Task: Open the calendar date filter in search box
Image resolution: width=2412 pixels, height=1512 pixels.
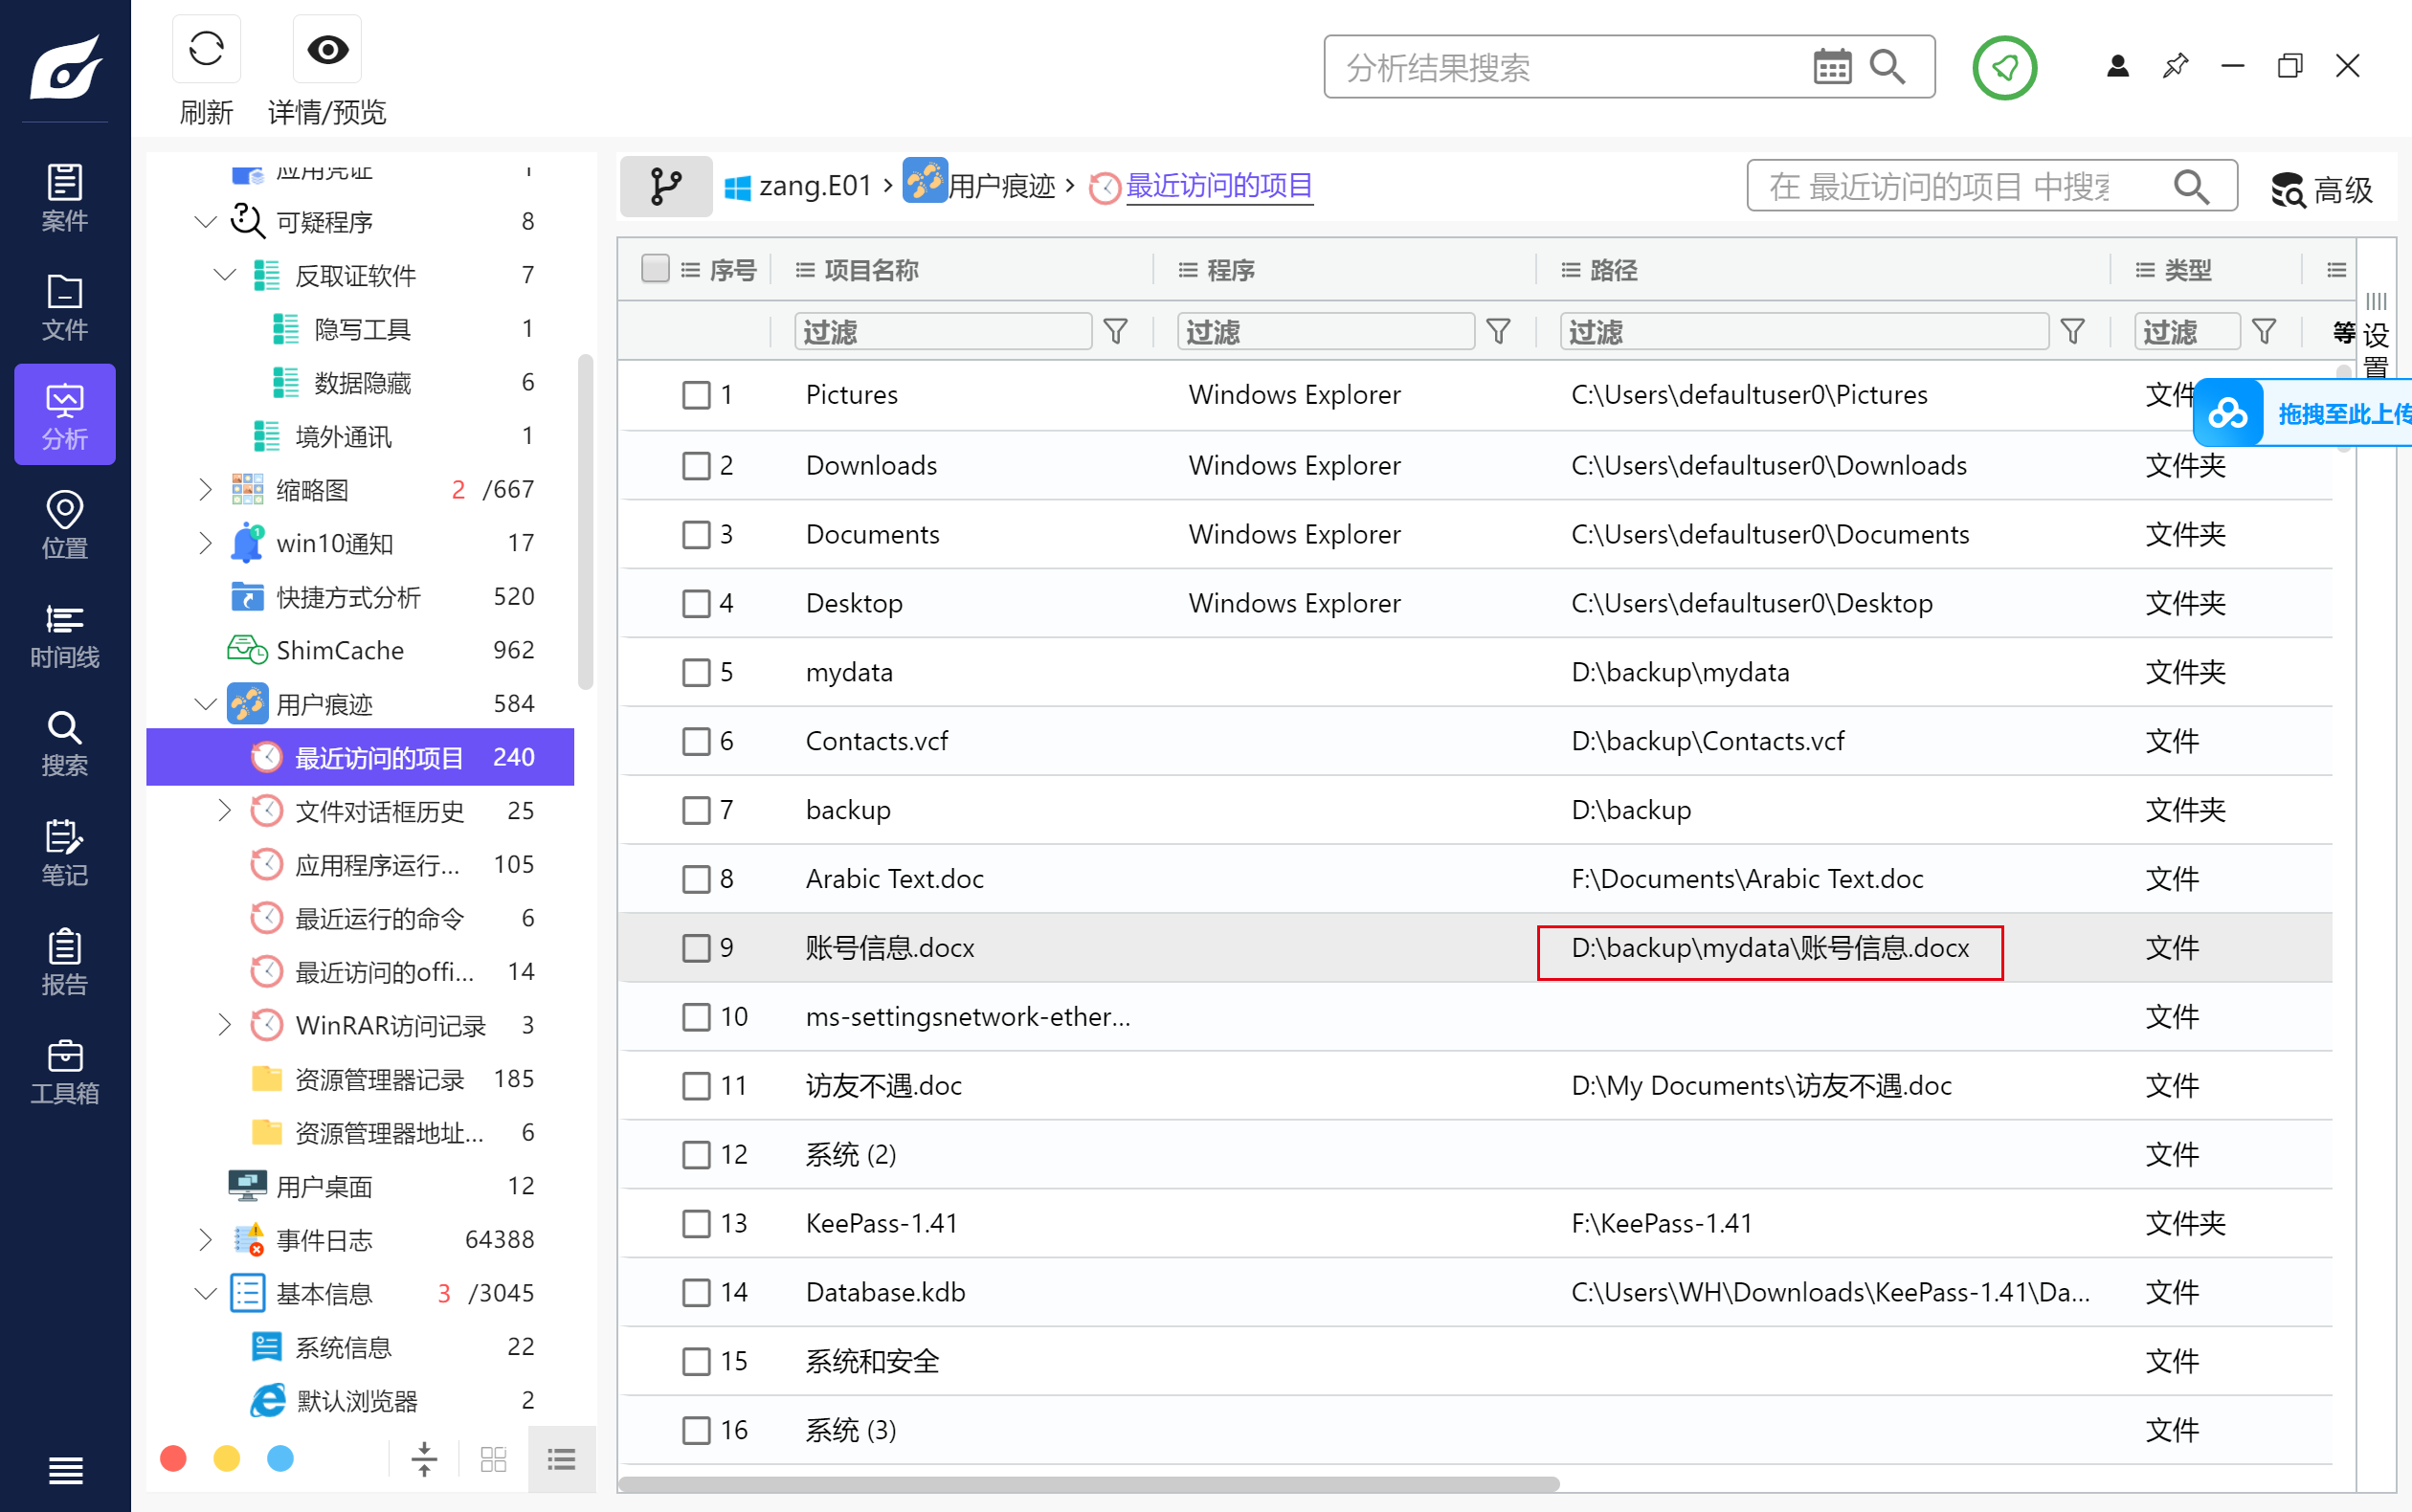Action: (x=1832, y=67)
